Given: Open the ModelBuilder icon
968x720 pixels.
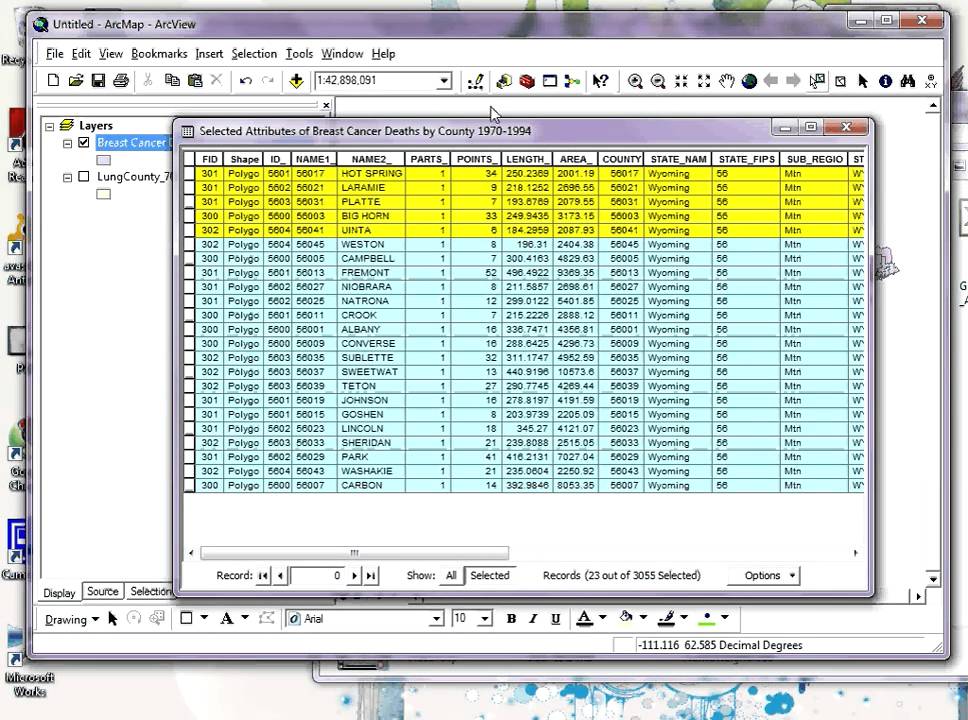Looking at the screenshot, I should tap(572, 81).
